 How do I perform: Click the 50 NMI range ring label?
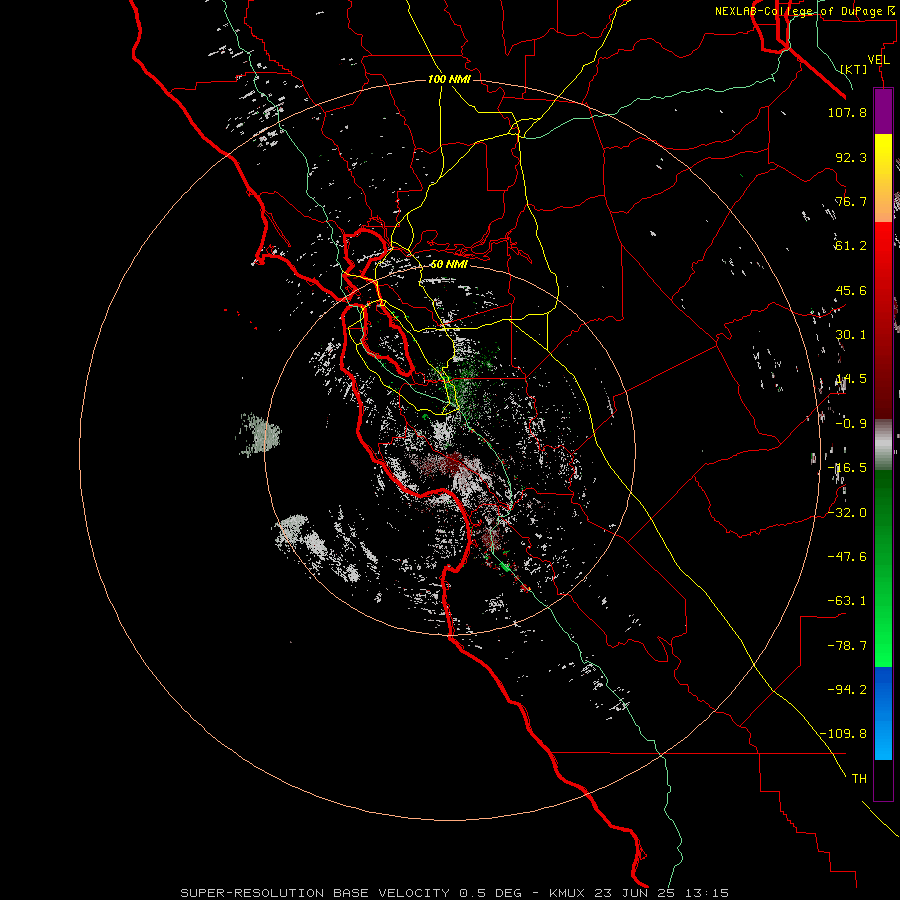click(x=449, y=264)
